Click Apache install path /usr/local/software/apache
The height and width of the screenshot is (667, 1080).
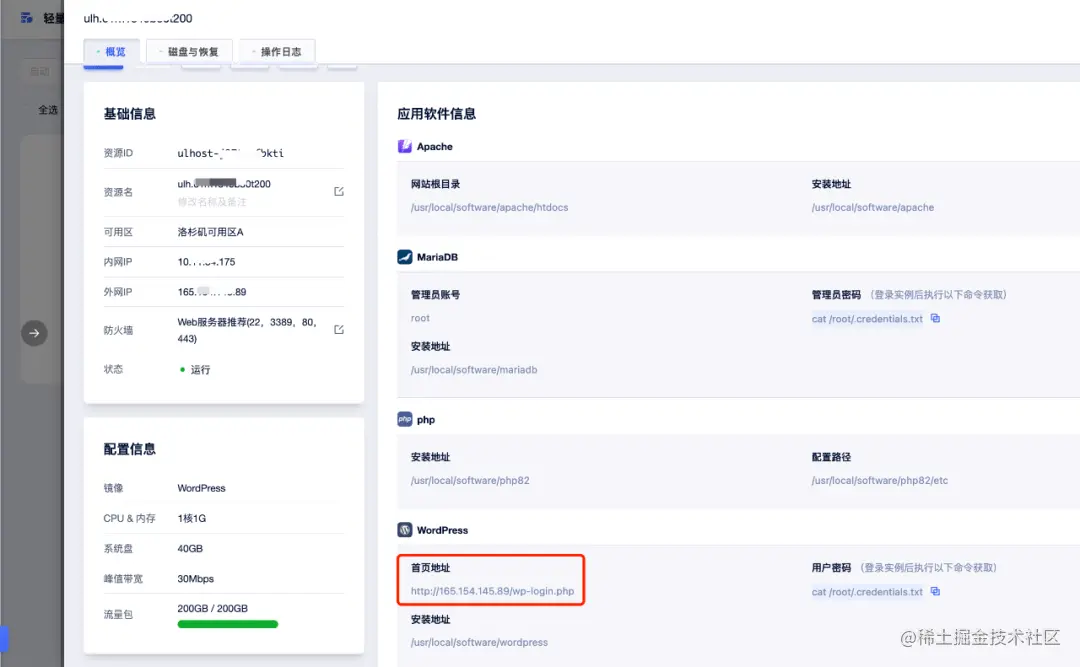(873, 207)
